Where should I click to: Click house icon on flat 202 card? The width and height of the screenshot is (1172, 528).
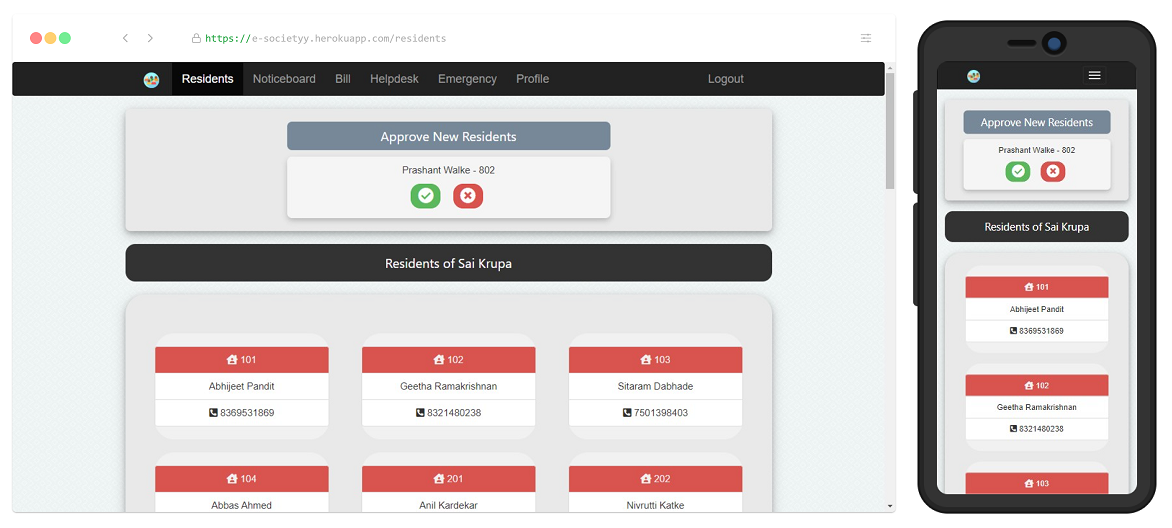coord(646,479)
